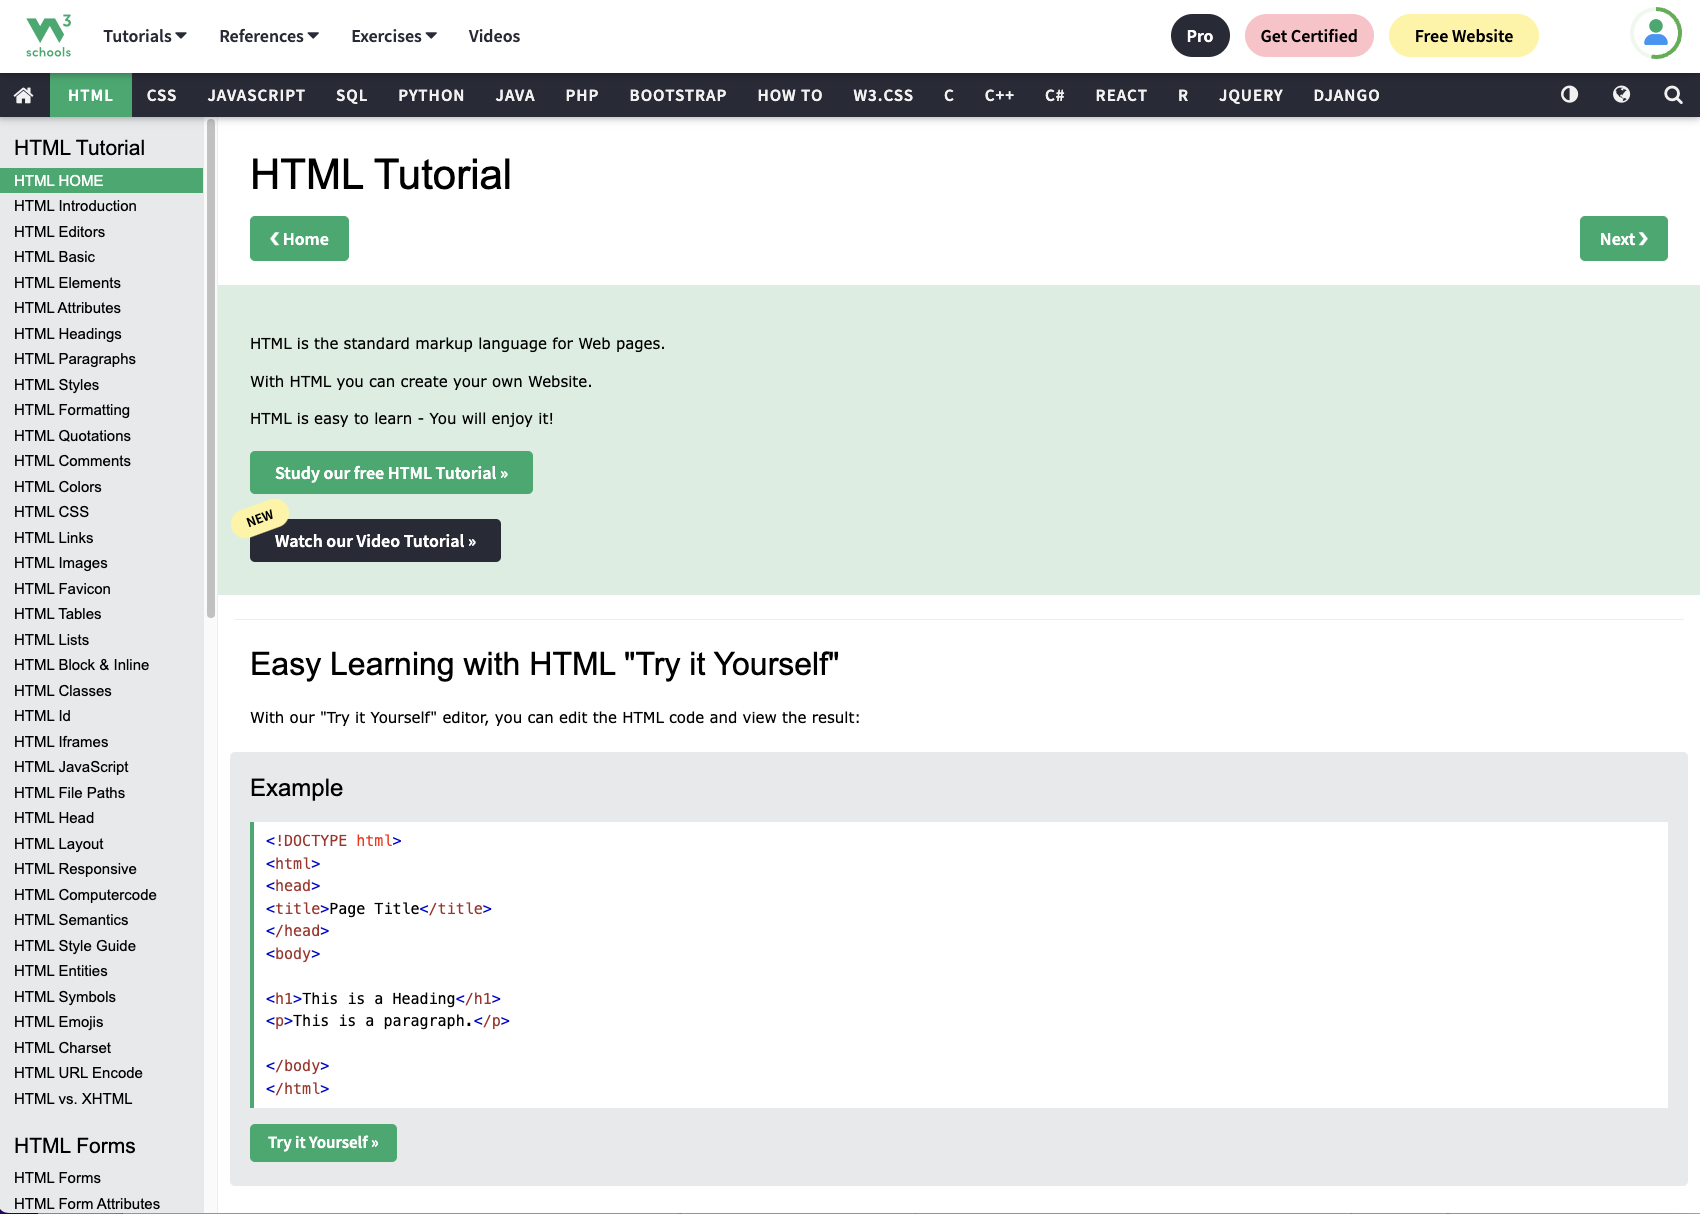Screen dimensions: 1700x1214
Task: Click the W3Schools logo
Action: (48, 36)
